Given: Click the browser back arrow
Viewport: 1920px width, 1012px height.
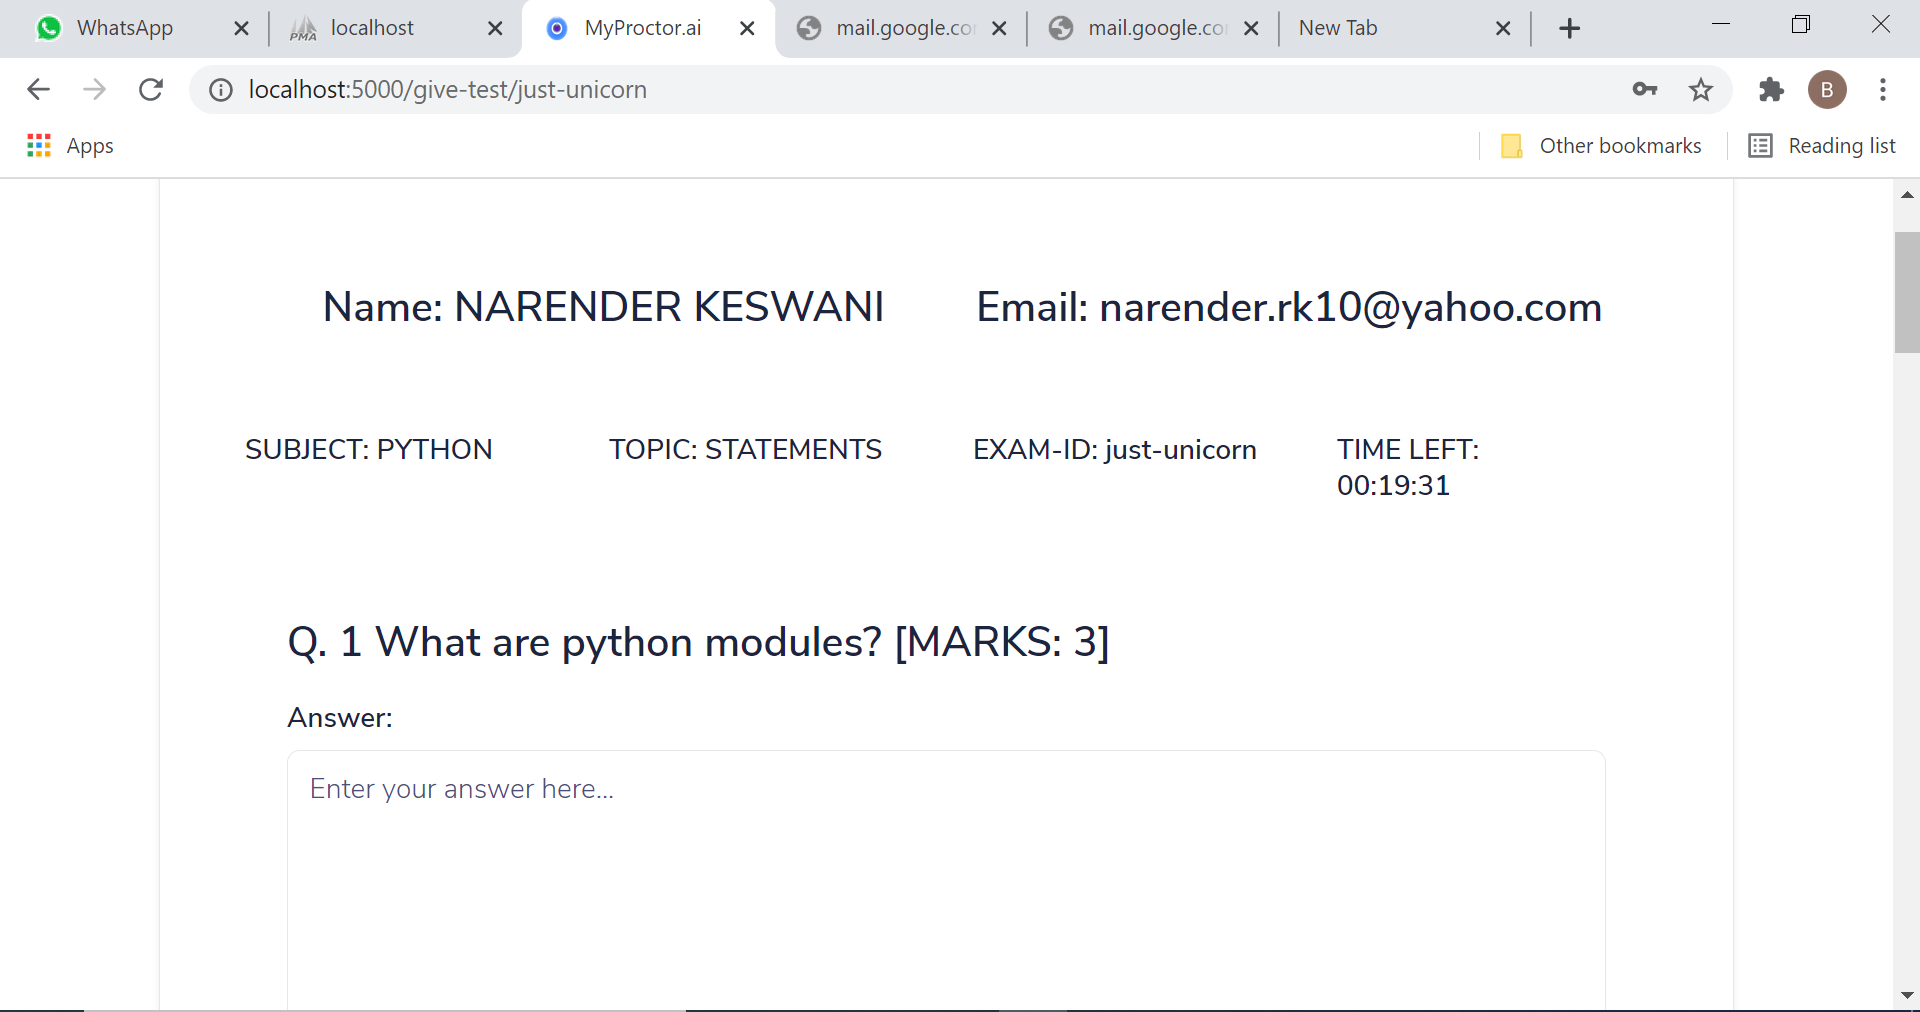Looking at the screenshot, I should (x=38, y=90).
